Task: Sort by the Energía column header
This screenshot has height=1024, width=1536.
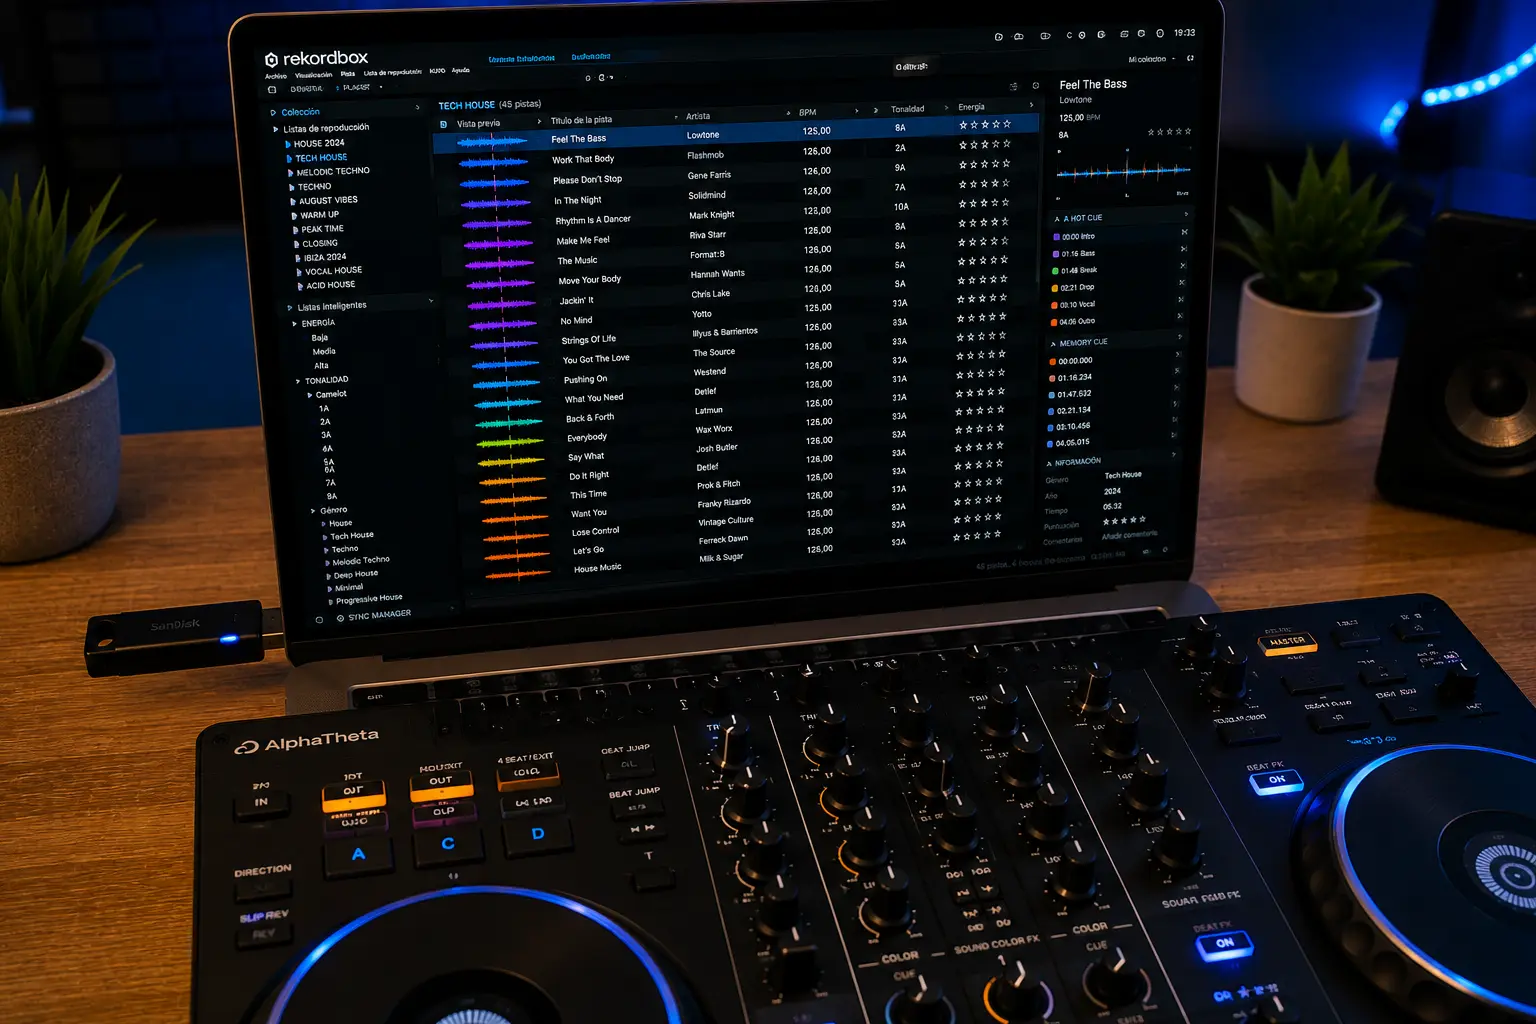Action: 971,107
